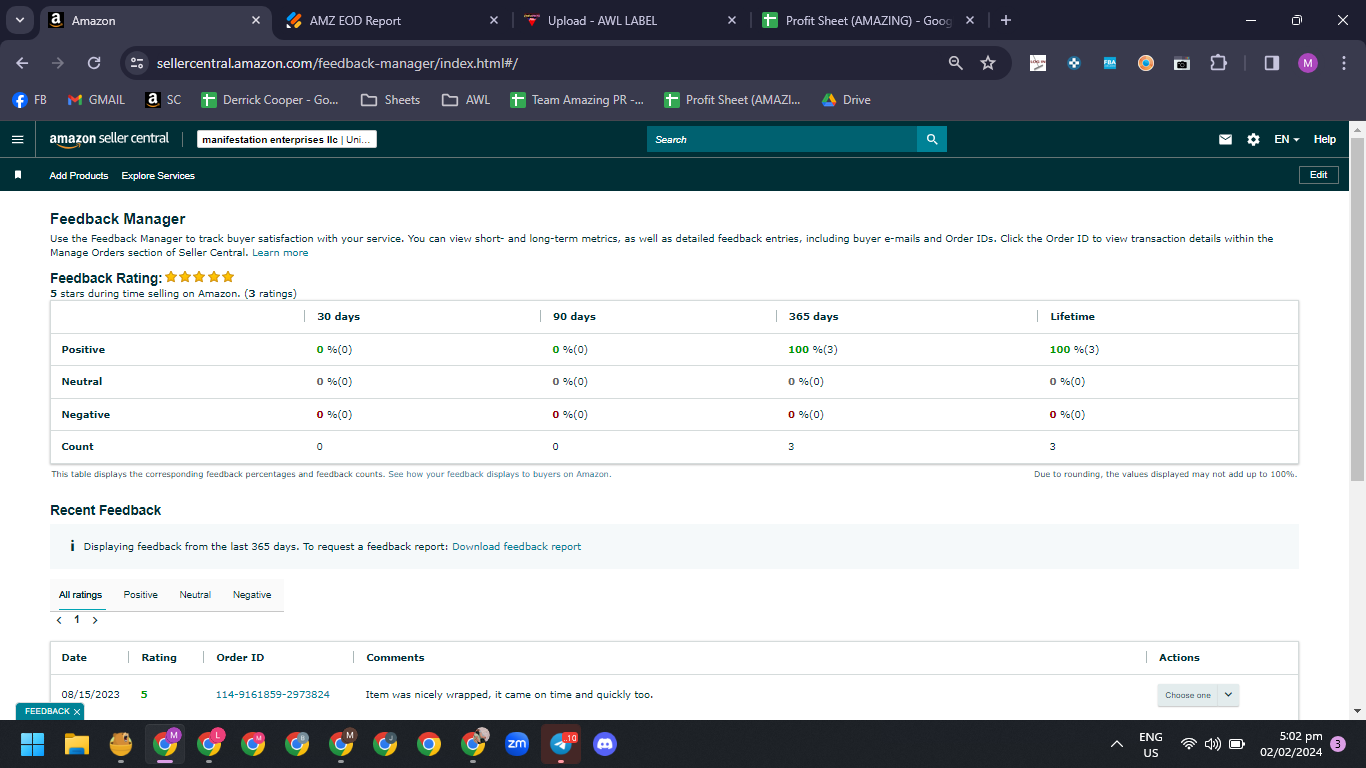Open File Explorer from the taskbar

(77, 744)
